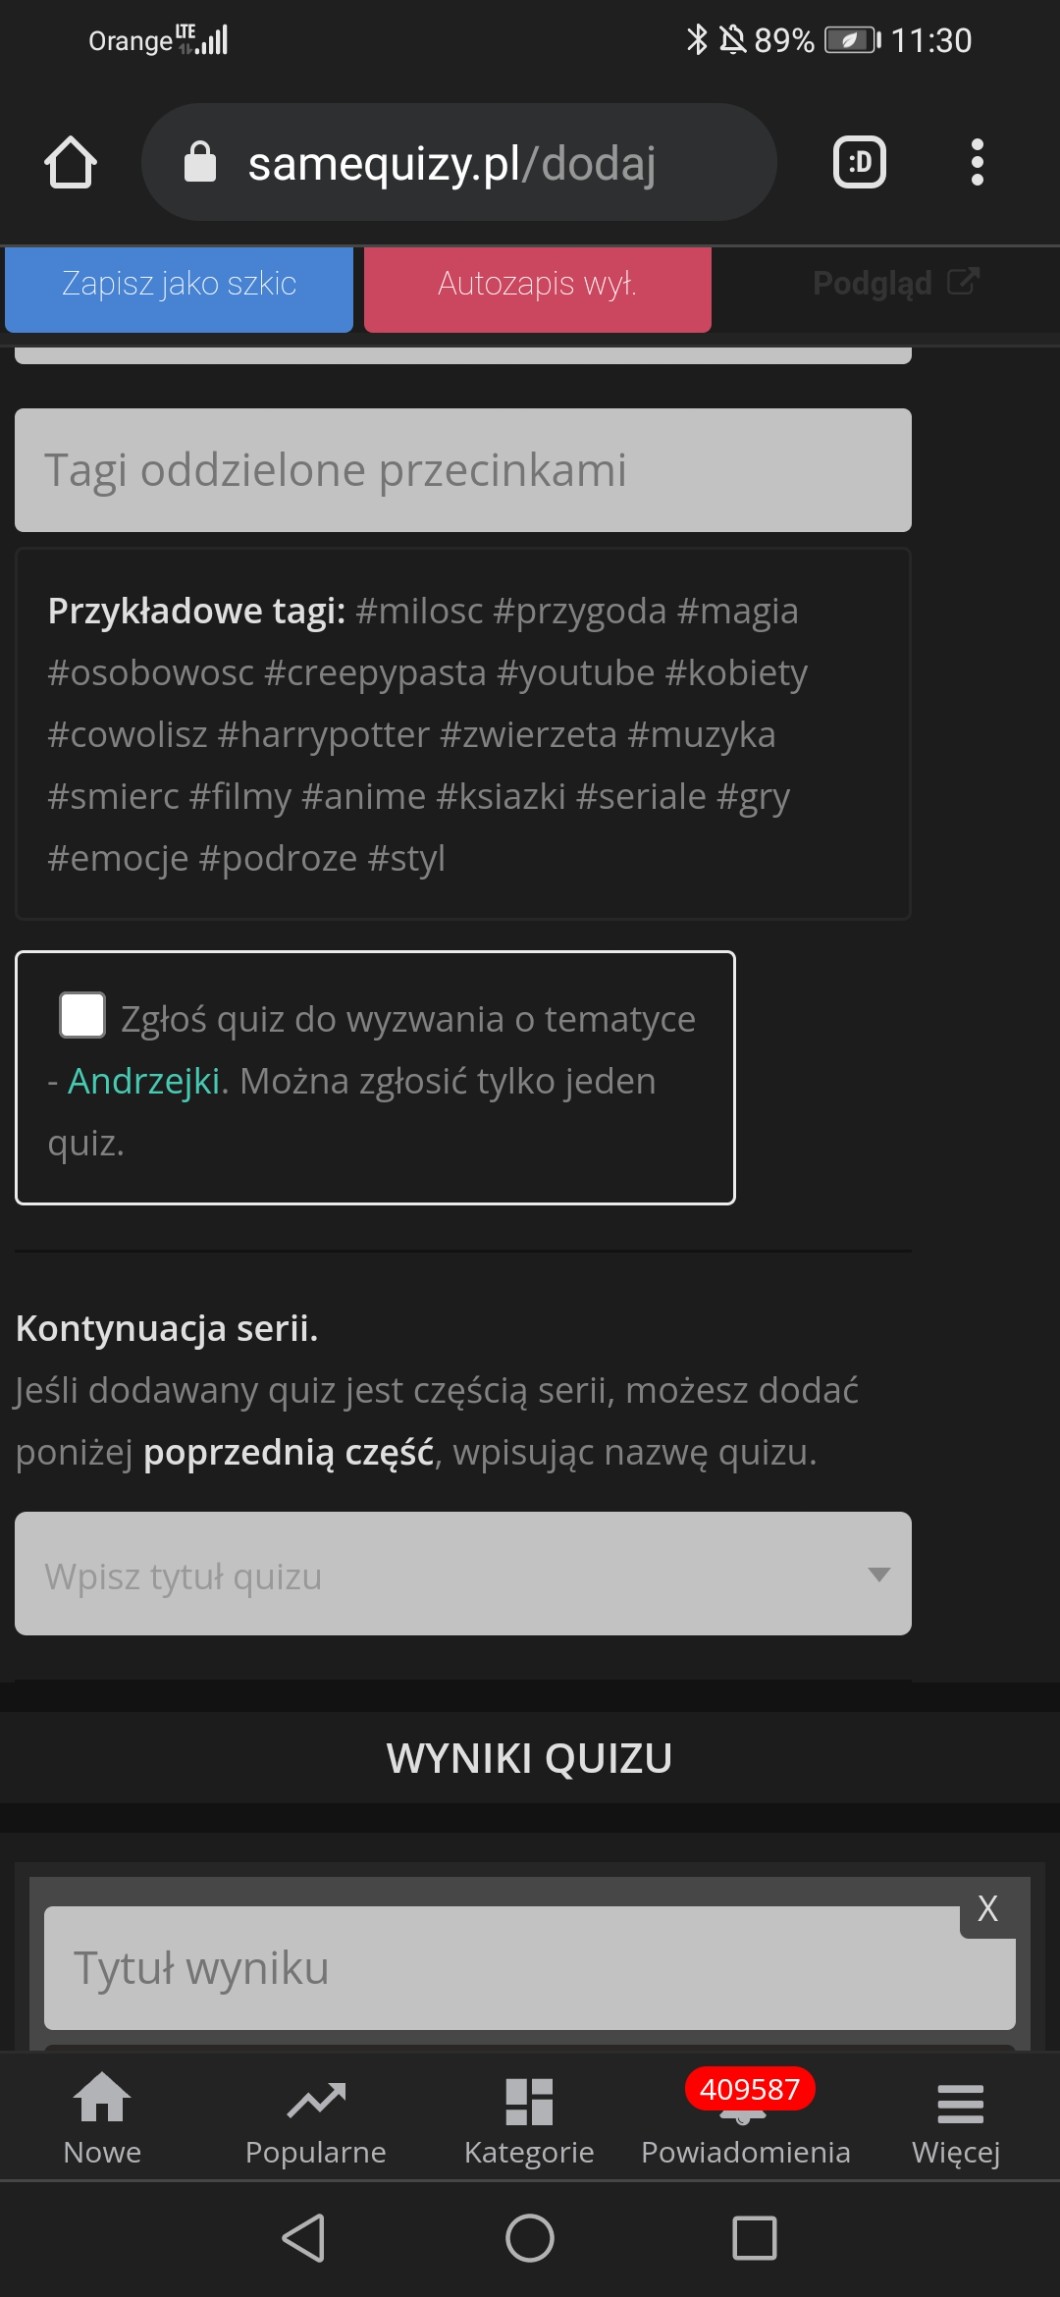Remove the result with the X button
Image resolution: width=1060 pixels, height=2297 pixels.
pos(988,1908)
